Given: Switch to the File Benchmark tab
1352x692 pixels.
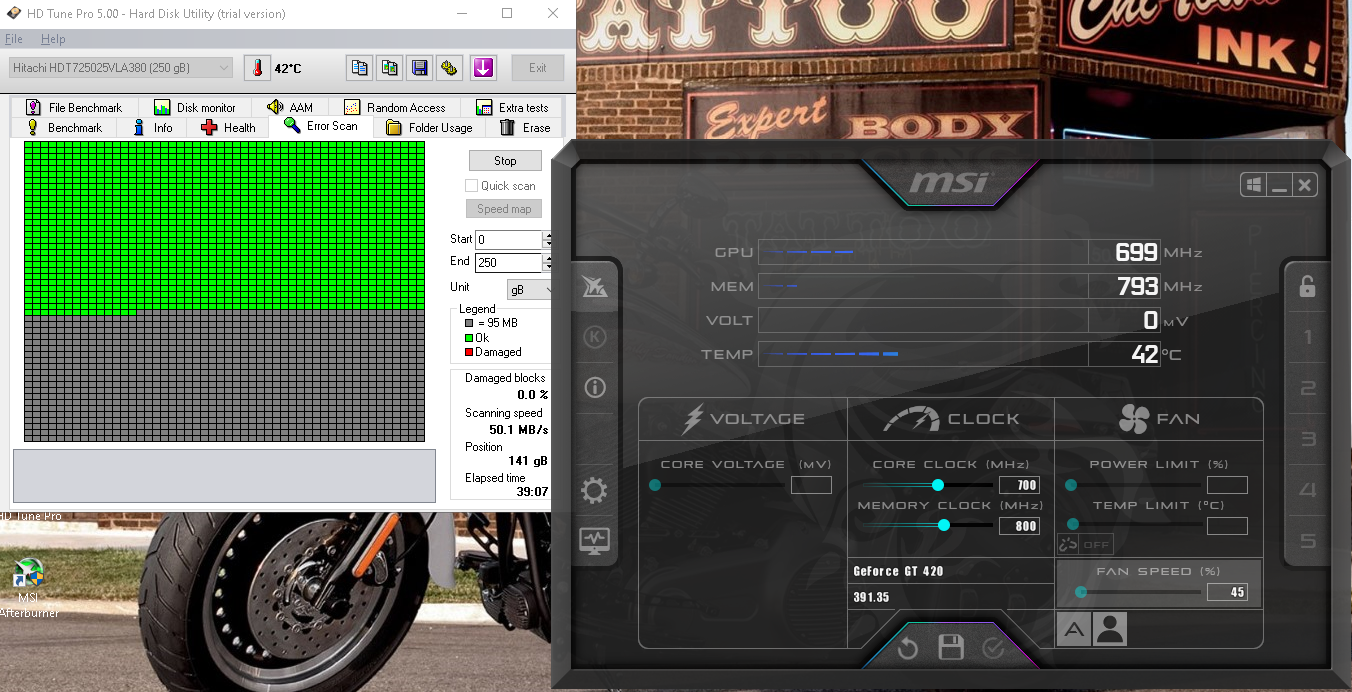Looking at the screenshot, I should [x=74, y=107].
